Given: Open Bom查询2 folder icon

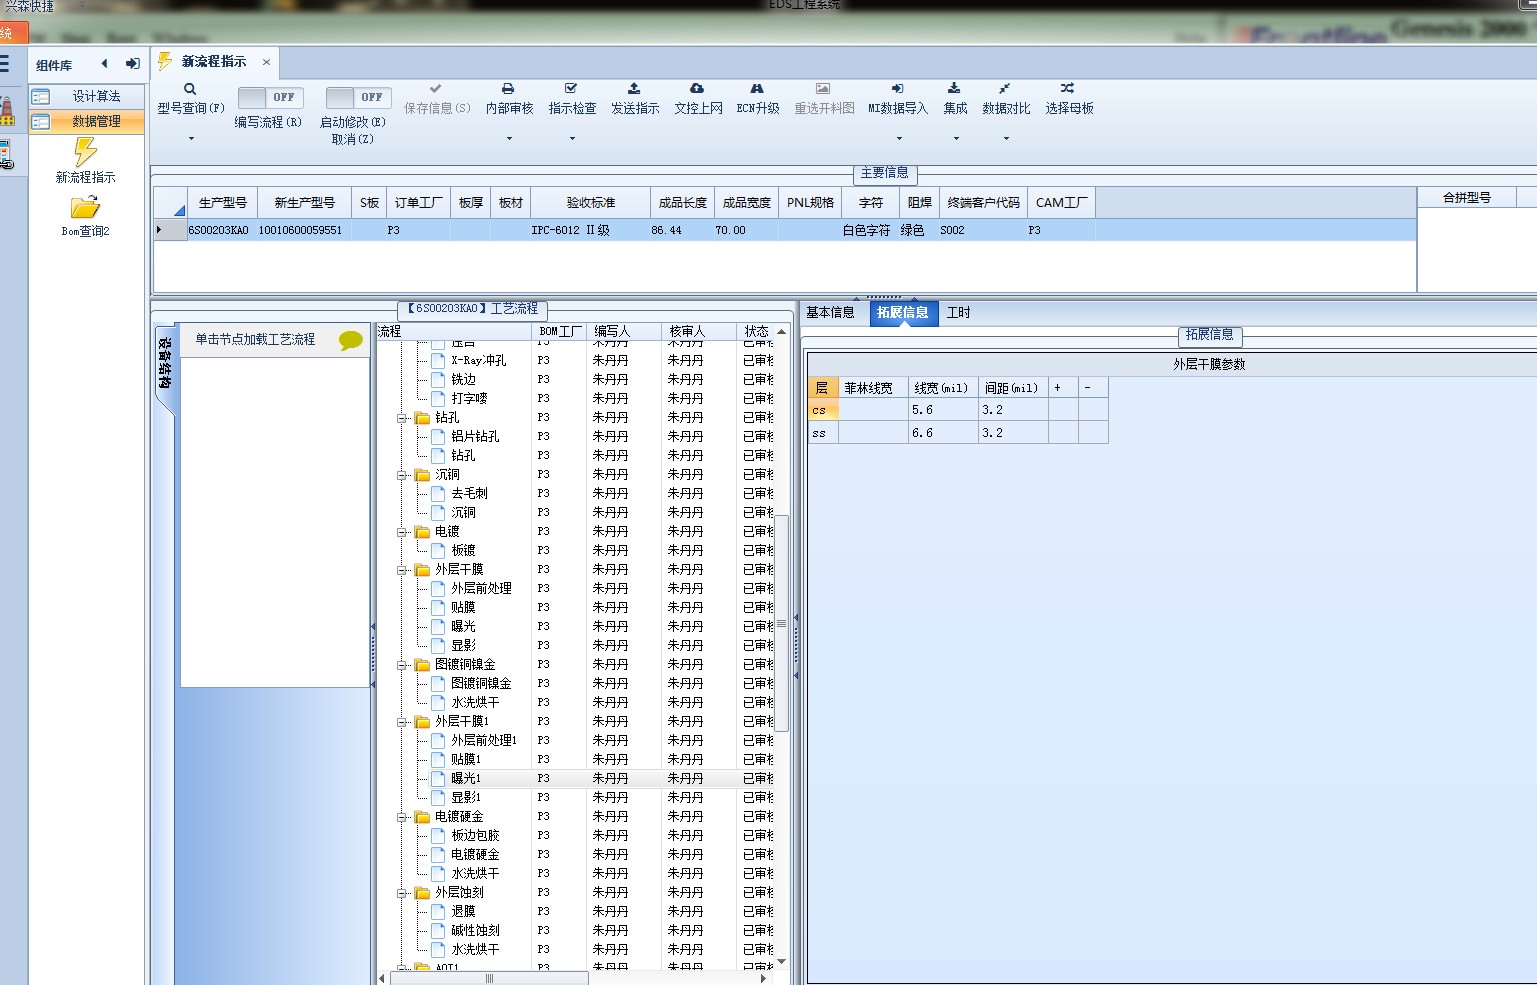Looking at the screenshot, I should pyautogui.click(x=85, y=207).
